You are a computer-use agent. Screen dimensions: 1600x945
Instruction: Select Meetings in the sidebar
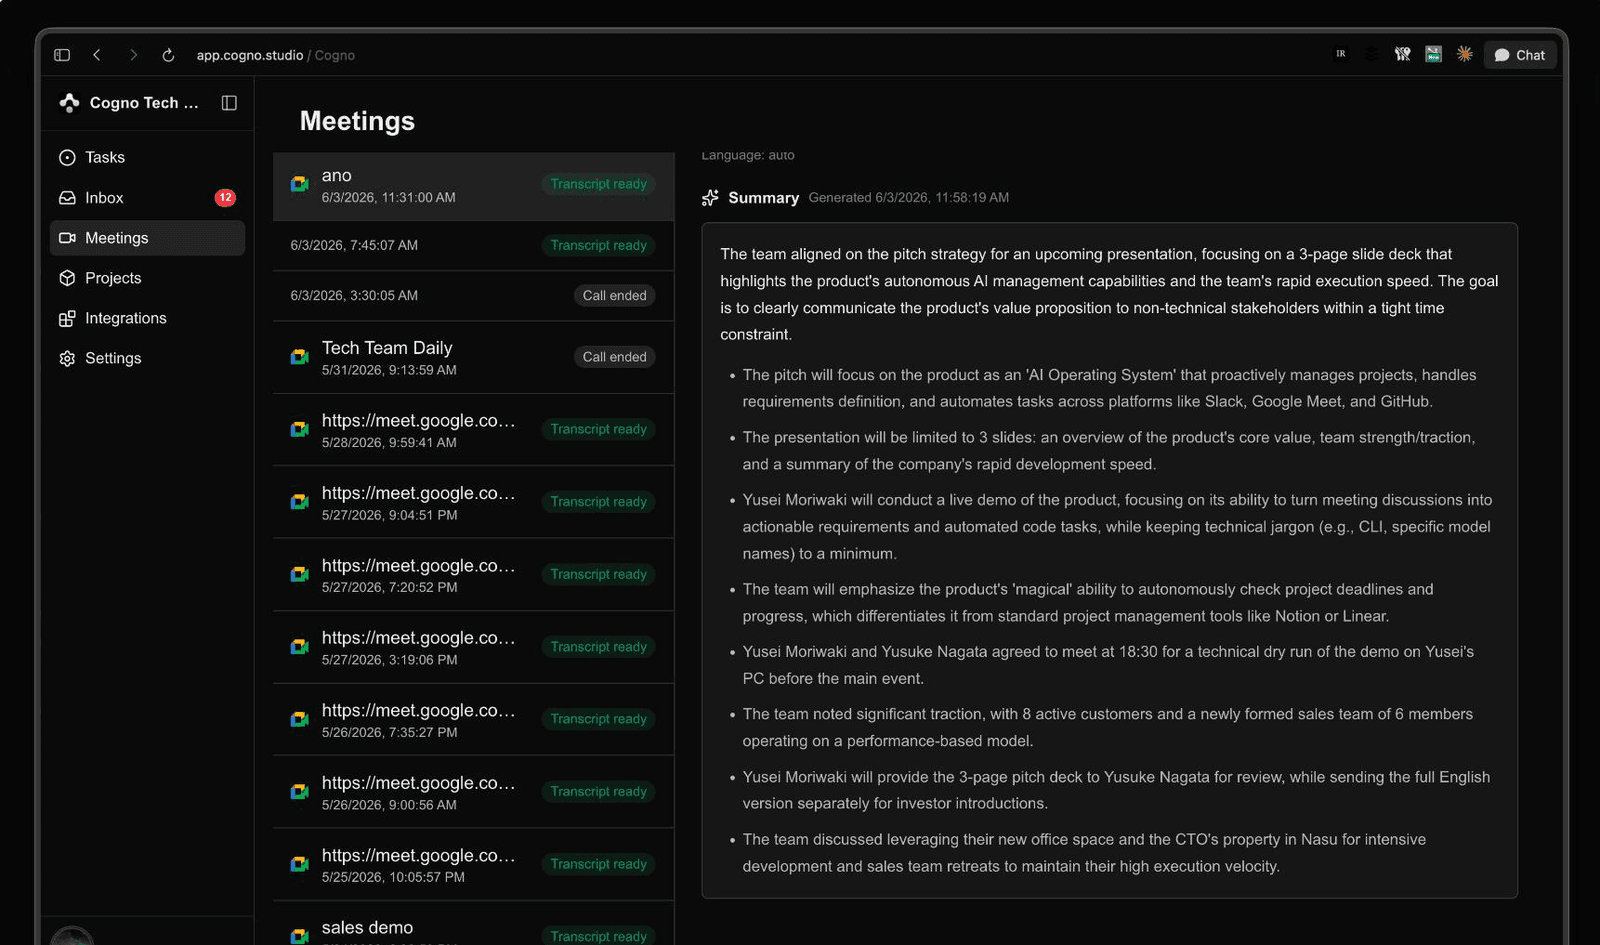[x=147, y=238]
